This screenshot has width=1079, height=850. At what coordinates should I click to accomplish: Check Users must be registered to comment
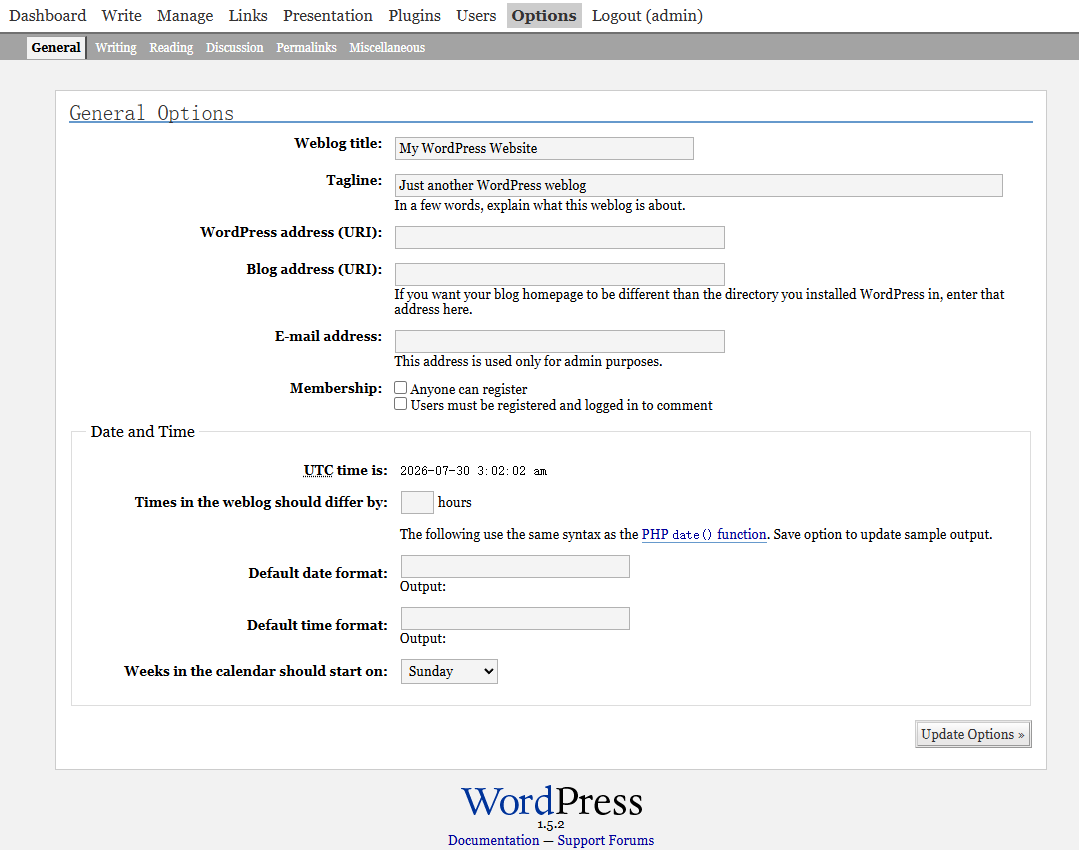(x=400, y=404)
